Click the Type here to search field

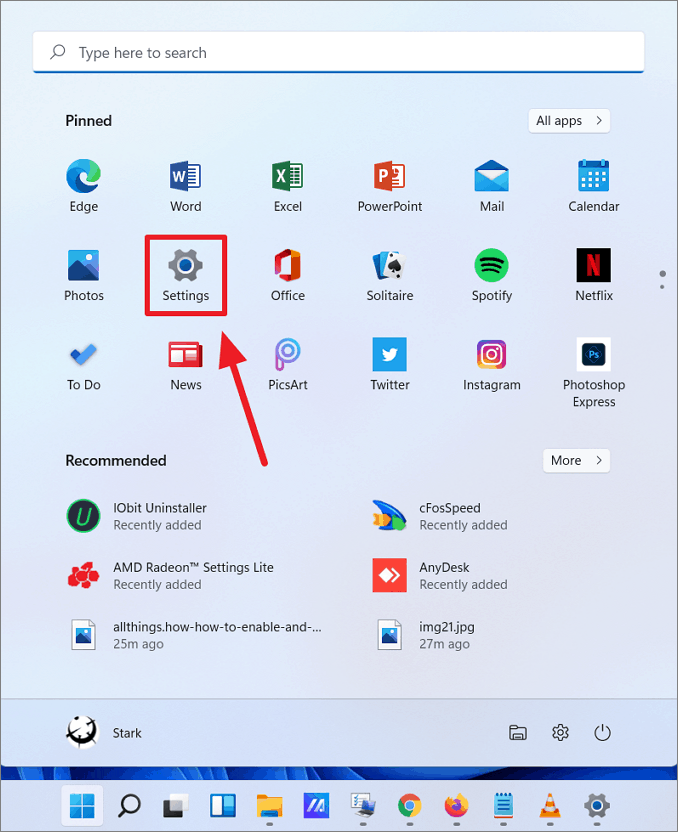[x=338, y=52]
